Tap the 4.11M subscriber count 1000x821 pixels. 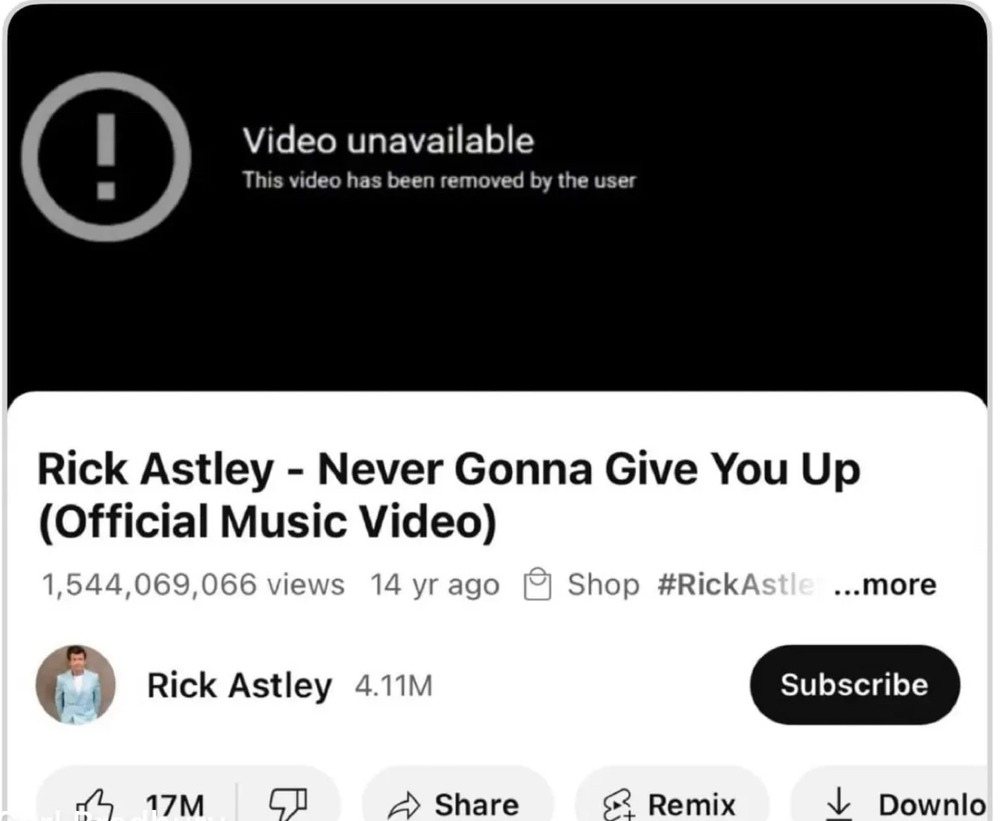pos(393,686)
